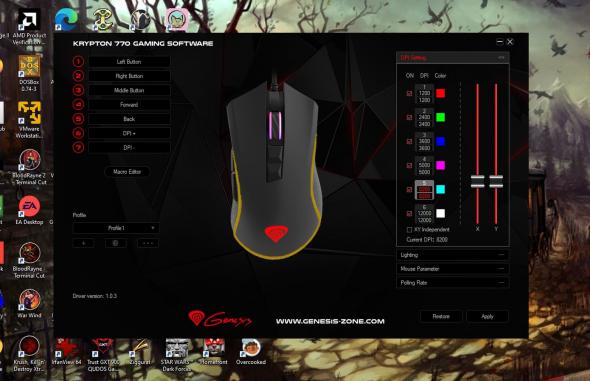Toggle the ON checkbox for DPI level 6

pyautogui.click(x=409, y=214)
